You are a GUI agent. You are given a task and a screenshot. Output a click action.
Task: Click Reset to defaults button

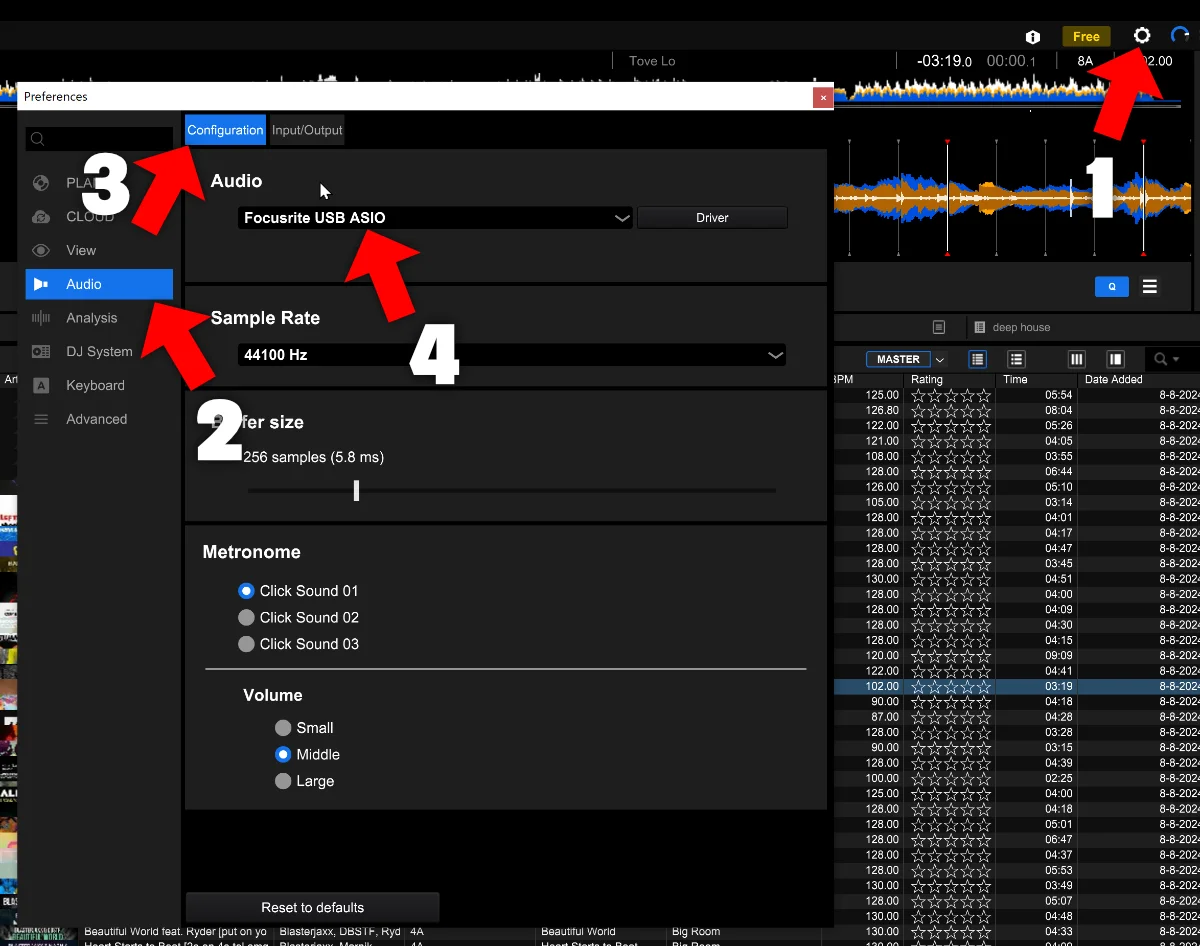point(312,907)
